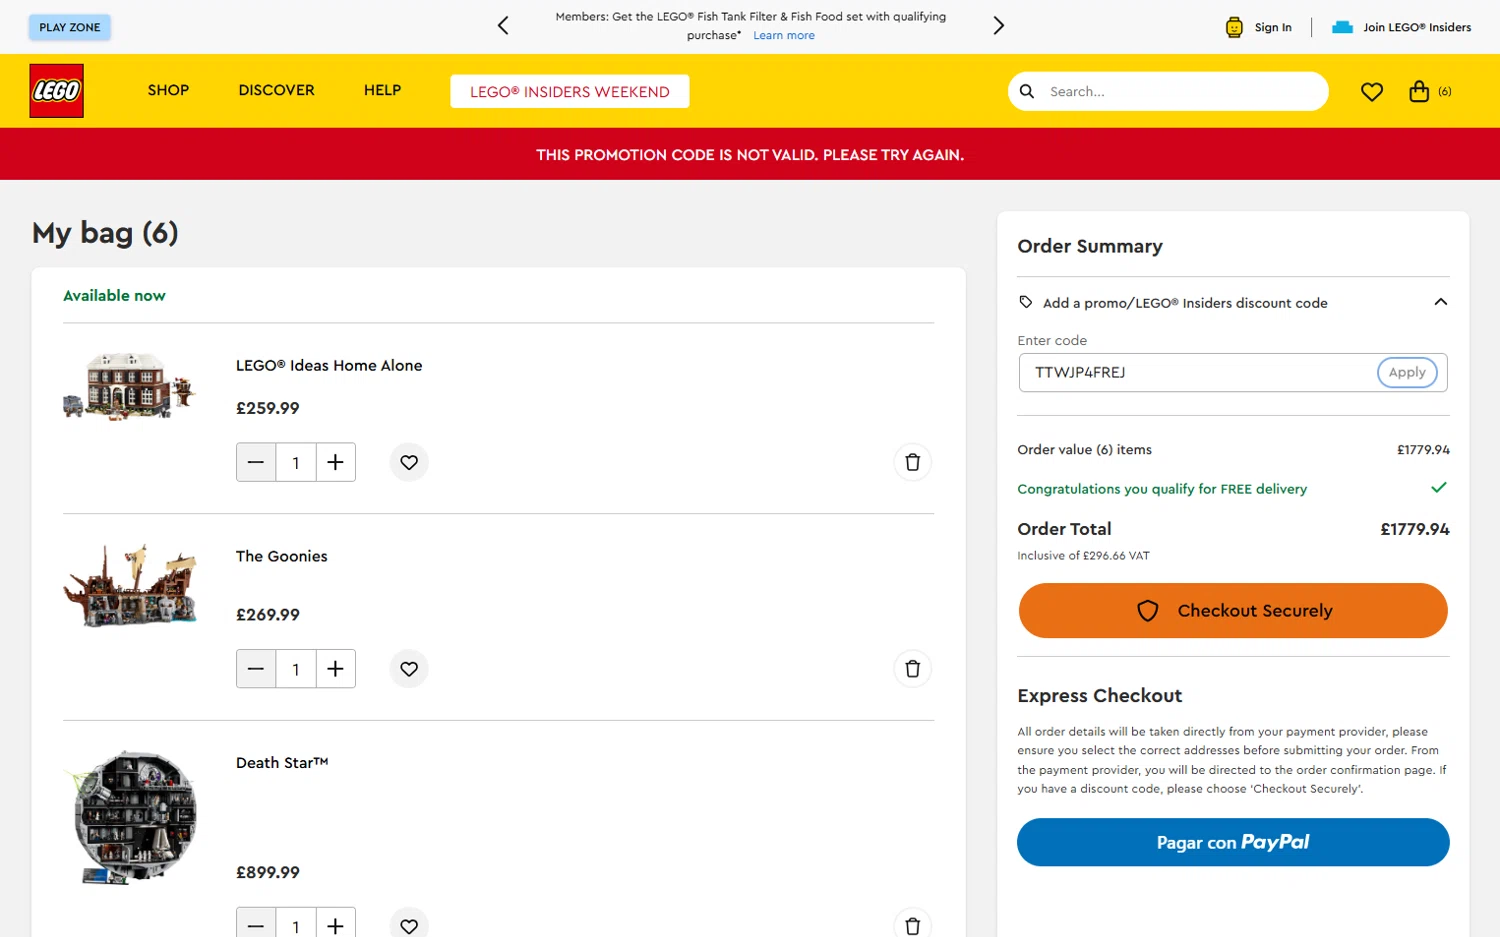Open LEGO Insiders Weekend page
Viewport: 1500px width, 937px height.
(x=570, y=91)
